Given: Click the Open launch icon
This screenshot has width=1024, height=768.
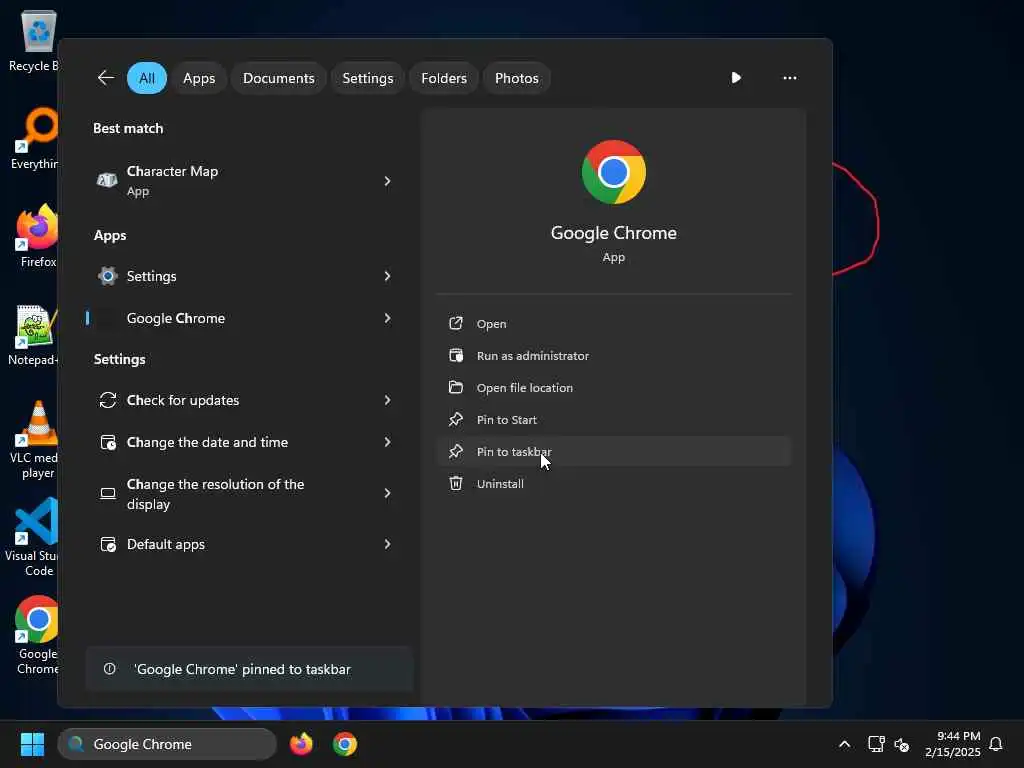Looking at the screenshot, I should point(456,323).
